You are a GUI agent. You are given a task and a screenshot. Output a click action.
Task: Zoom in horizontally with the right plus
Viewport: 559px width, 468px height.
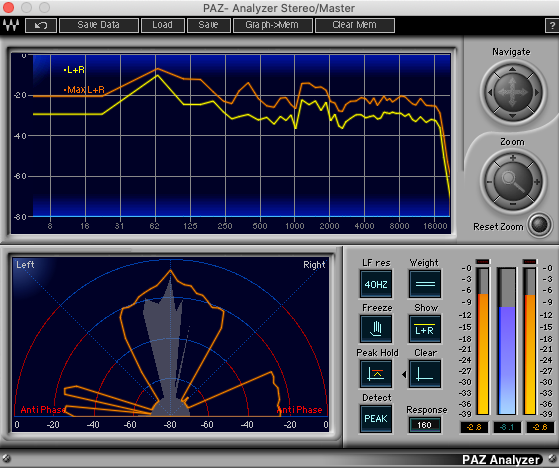[536, 182]
